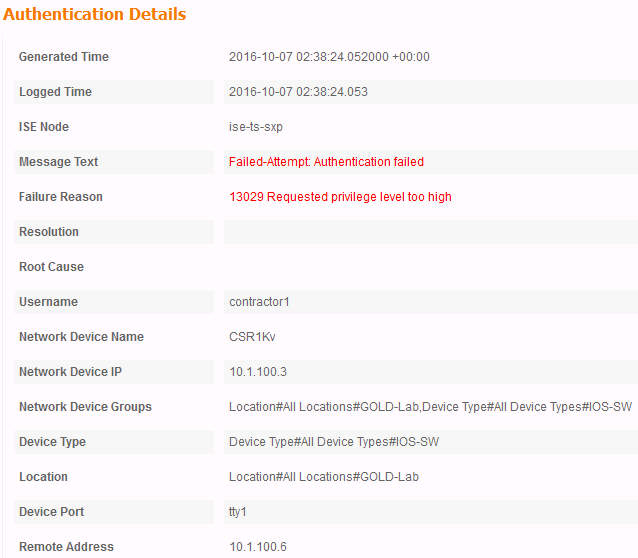Select the Username label
The height and width of the screenshot is (558, 638).
click(48, 302)
